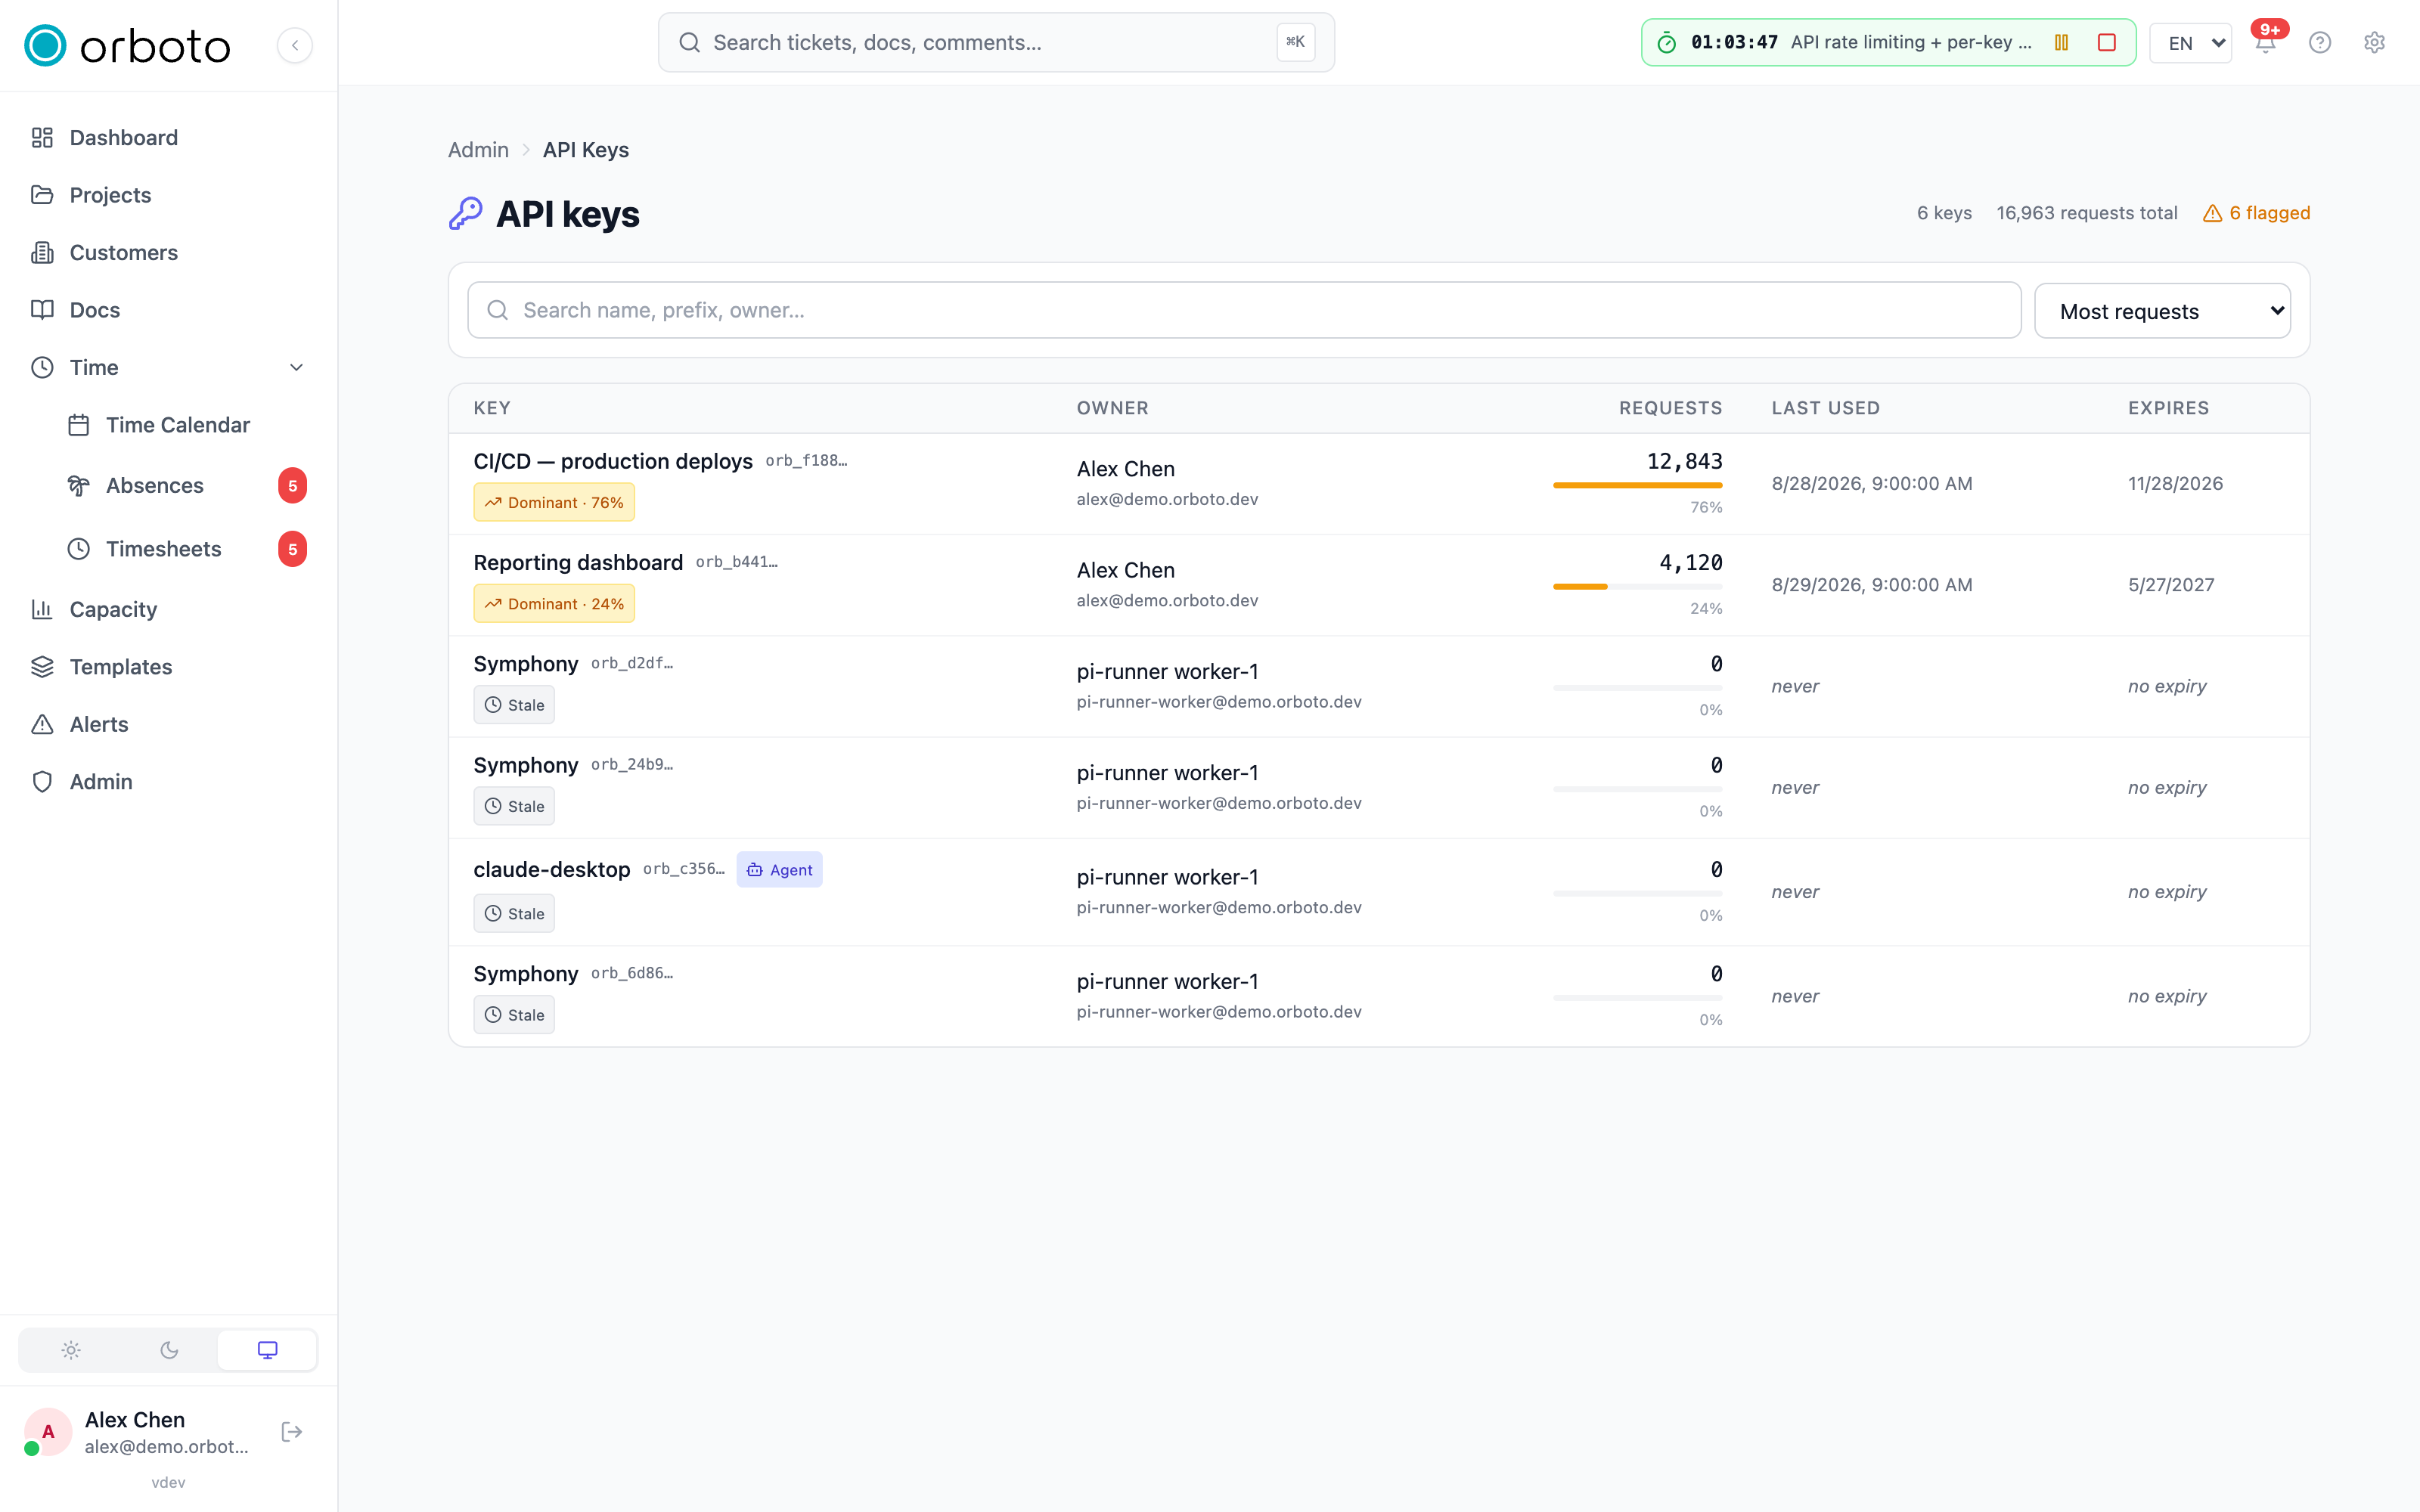Image resolution: width=2420 pixels, height=1512 pixels.
Task: Click the 12,843 requests value
Action: coord(1684,461)
